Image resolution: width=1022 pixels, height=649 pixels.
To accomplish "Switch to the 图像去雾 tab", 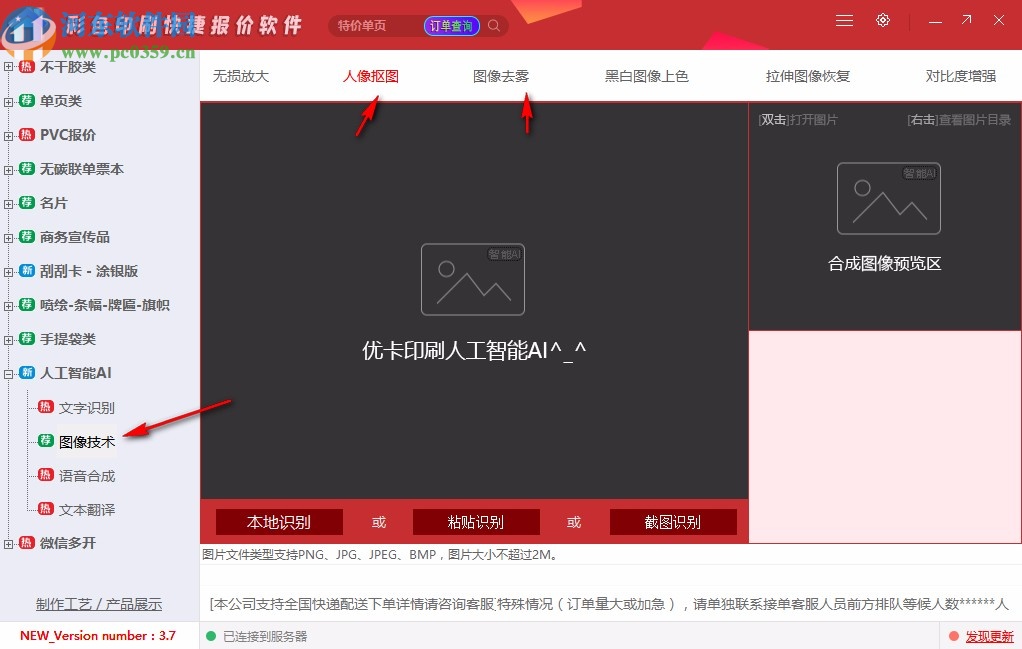I will point(501,75).
